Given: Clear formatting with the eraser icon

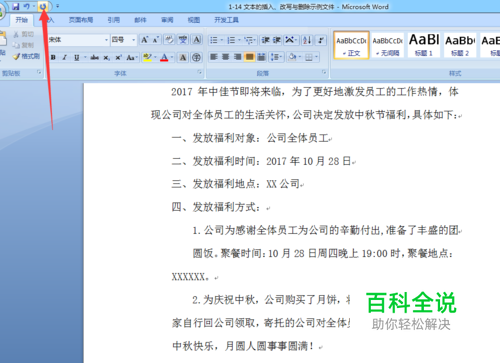Looking at the screenshot, I should (169, 40).
